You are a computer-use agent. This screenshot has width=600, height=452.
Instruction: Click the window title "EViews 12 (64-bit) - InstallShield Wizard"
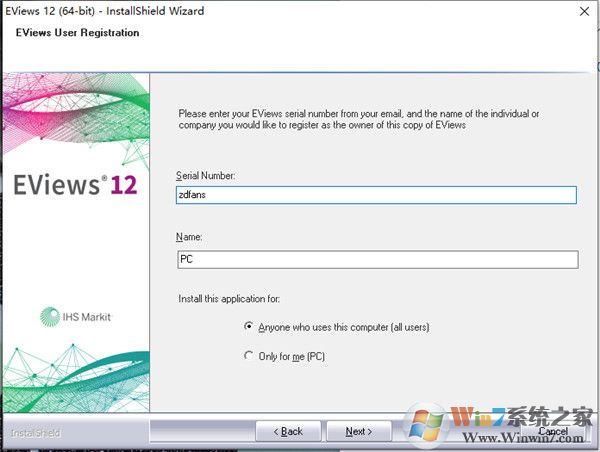104,11
